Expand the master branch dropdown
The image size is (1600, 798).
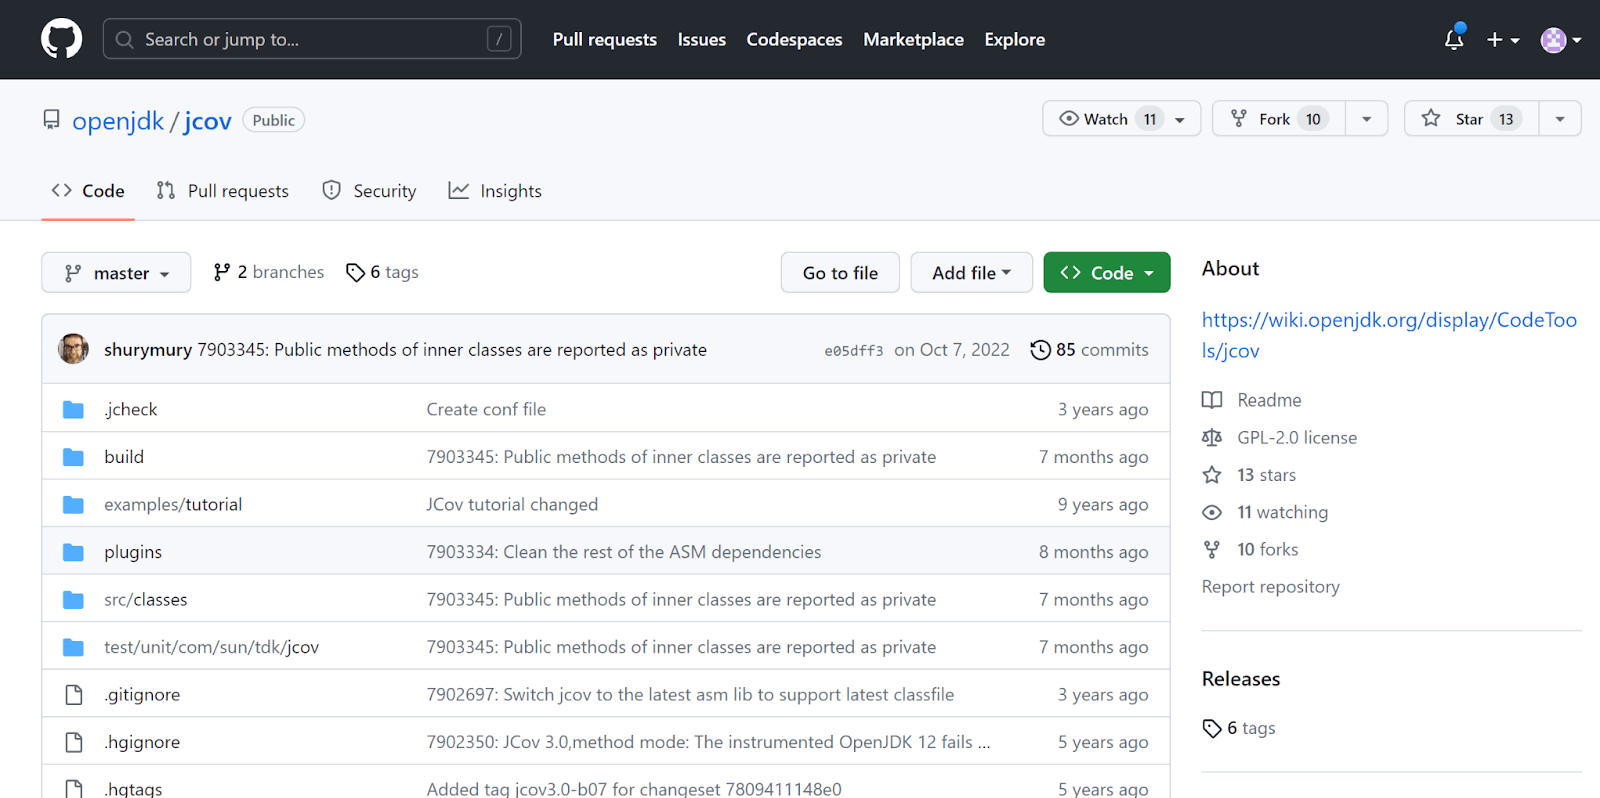(116, 273)
